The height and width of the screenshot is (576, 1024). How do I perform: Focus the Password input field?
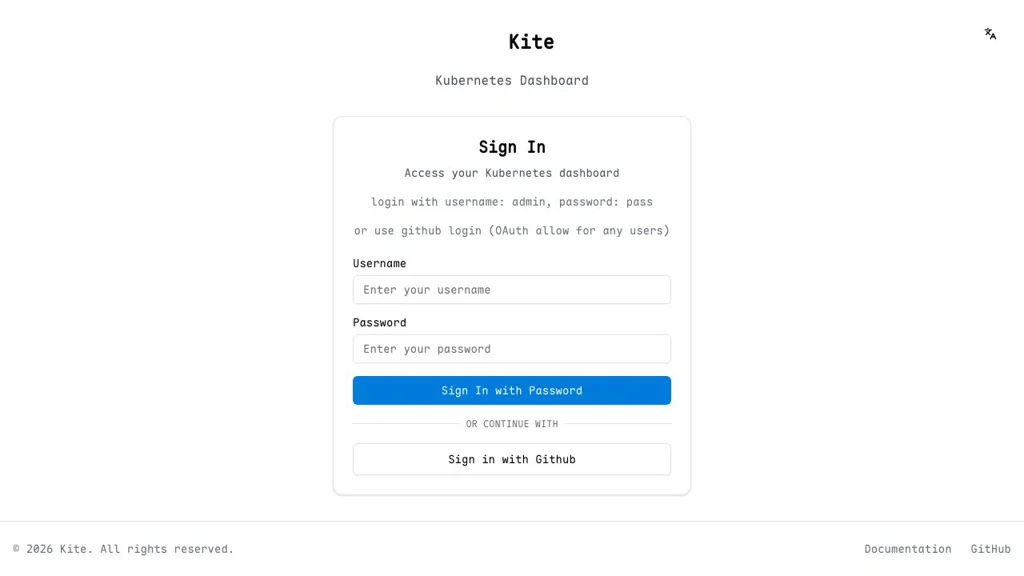511,349
